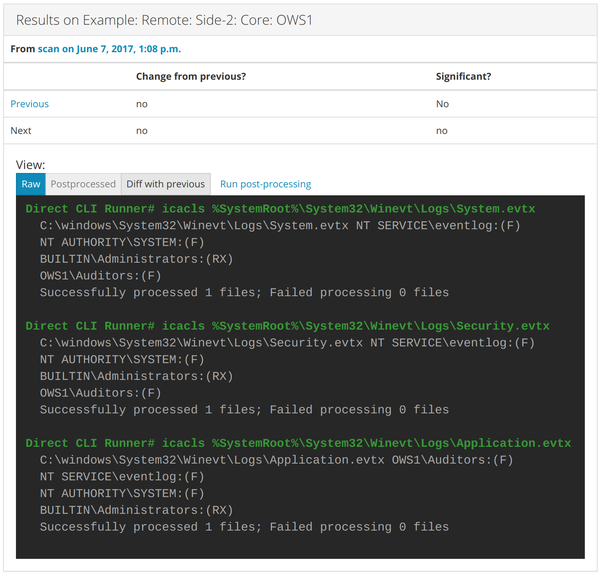Click the Results on Example page heading
This screenshot has width=600, height=574.
(x=164, y=20)
